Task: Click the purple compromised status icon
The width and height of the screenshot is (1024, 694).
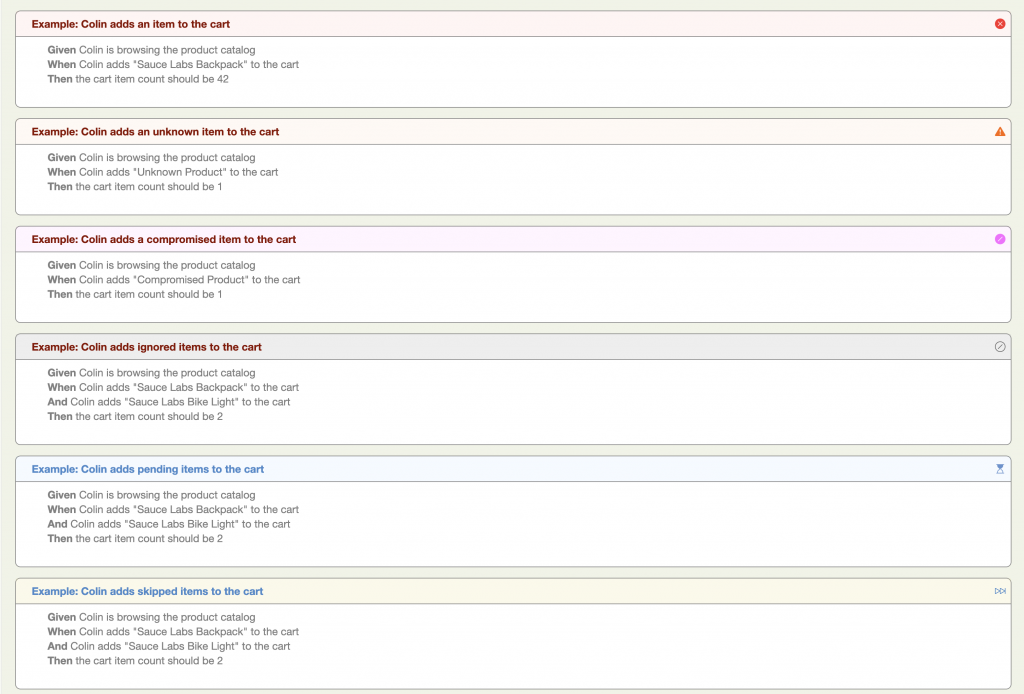Action: click(x=1000, y=239)
